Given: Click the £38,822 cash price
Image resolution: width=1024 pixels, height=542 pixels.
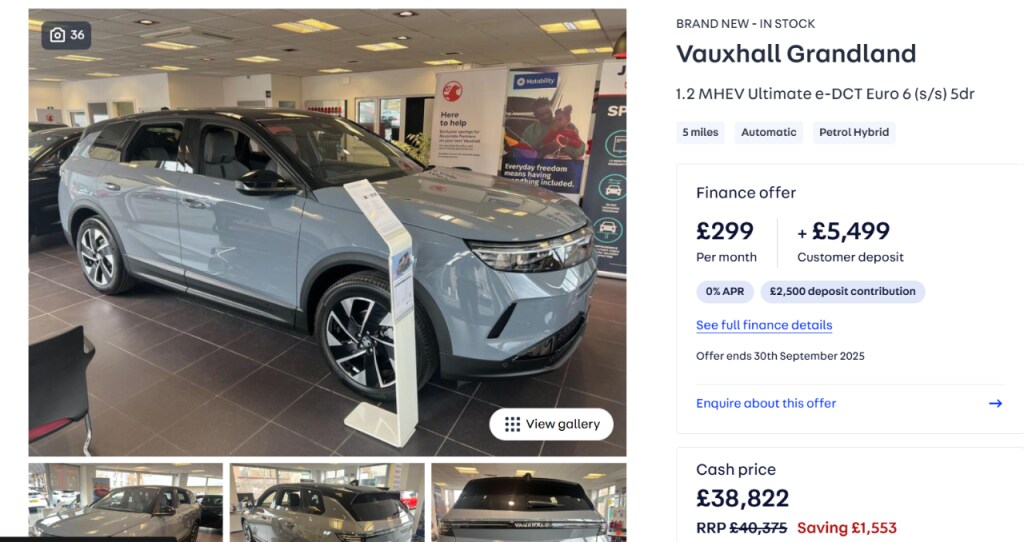Looking at the screenshot, I should 743,498.
